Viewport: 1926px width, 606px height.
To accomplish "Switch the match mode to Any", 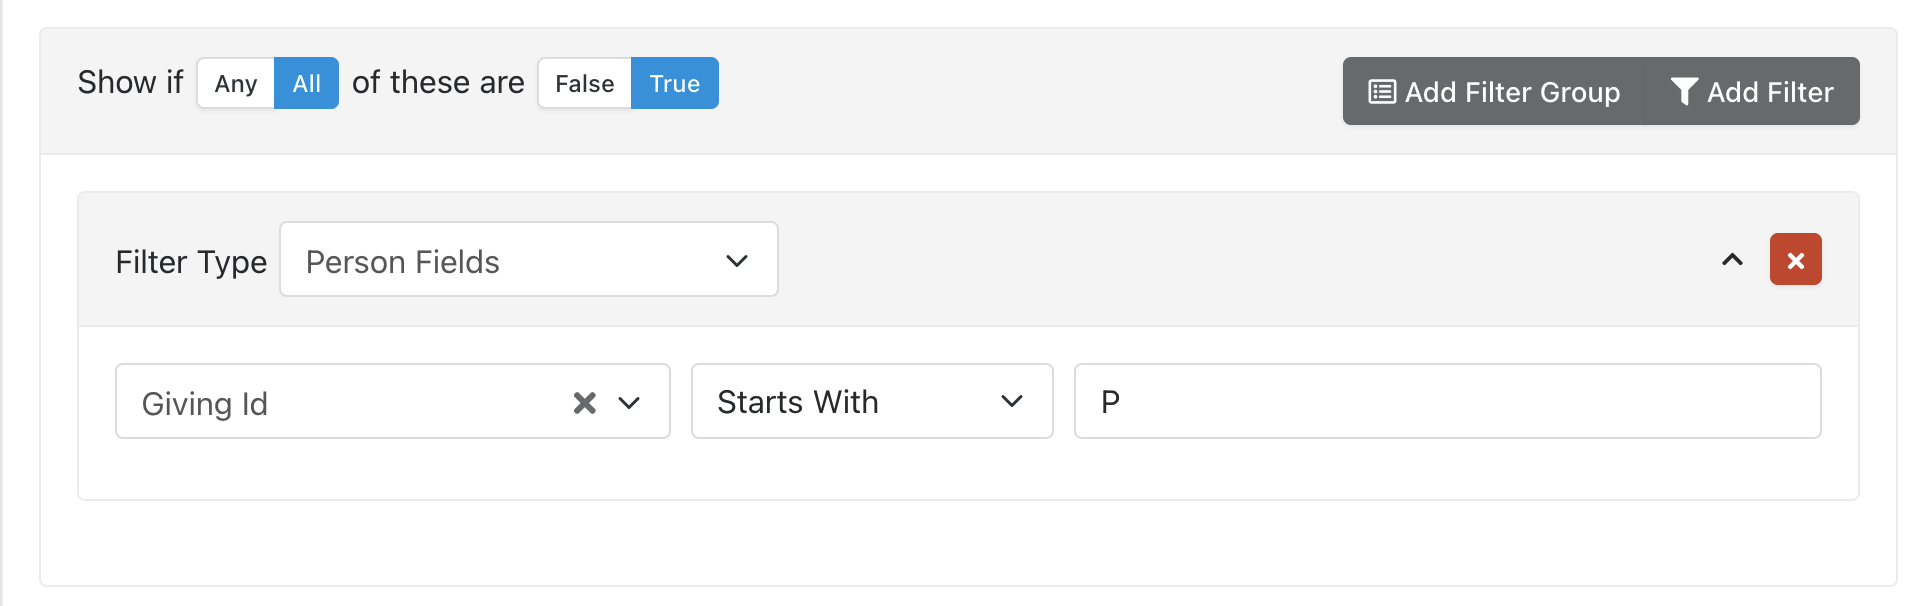I will click(x=236, y=84).
